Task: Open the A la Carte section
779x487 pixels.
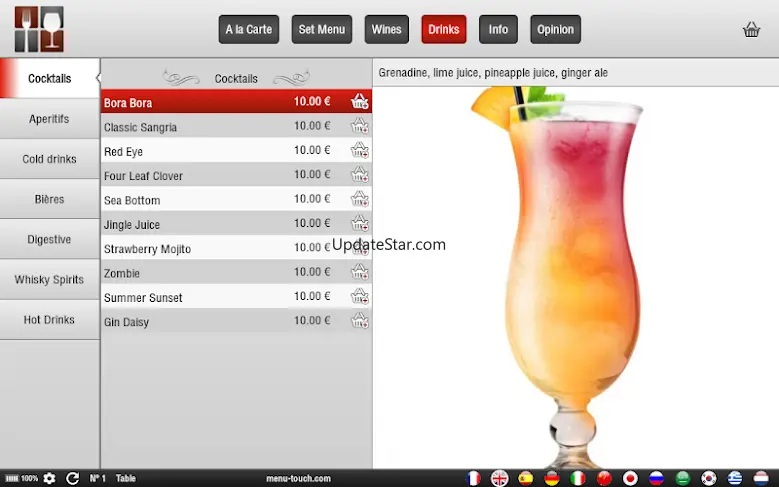Action: (x=248, y=30)
